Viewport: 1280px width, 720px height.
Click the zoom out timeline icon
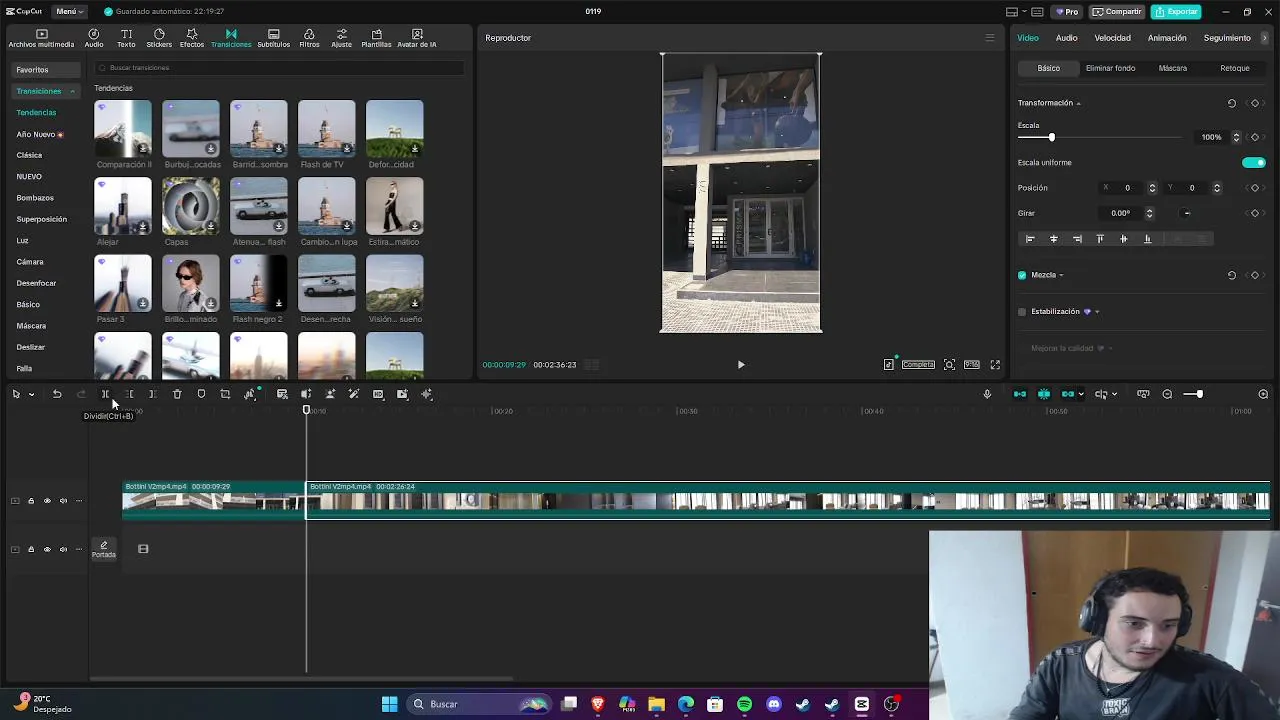[1167, 394]
